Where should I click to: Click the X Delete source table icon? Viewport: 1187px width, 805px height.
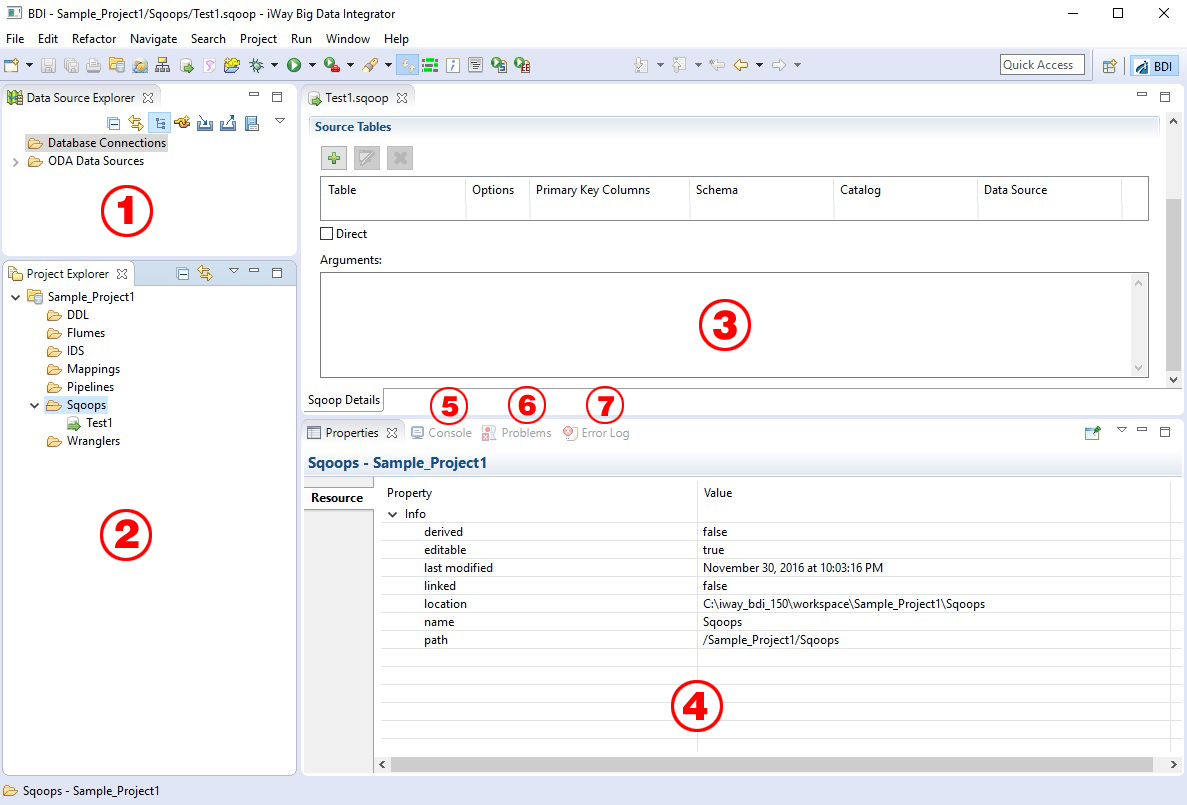pos(400,158)
